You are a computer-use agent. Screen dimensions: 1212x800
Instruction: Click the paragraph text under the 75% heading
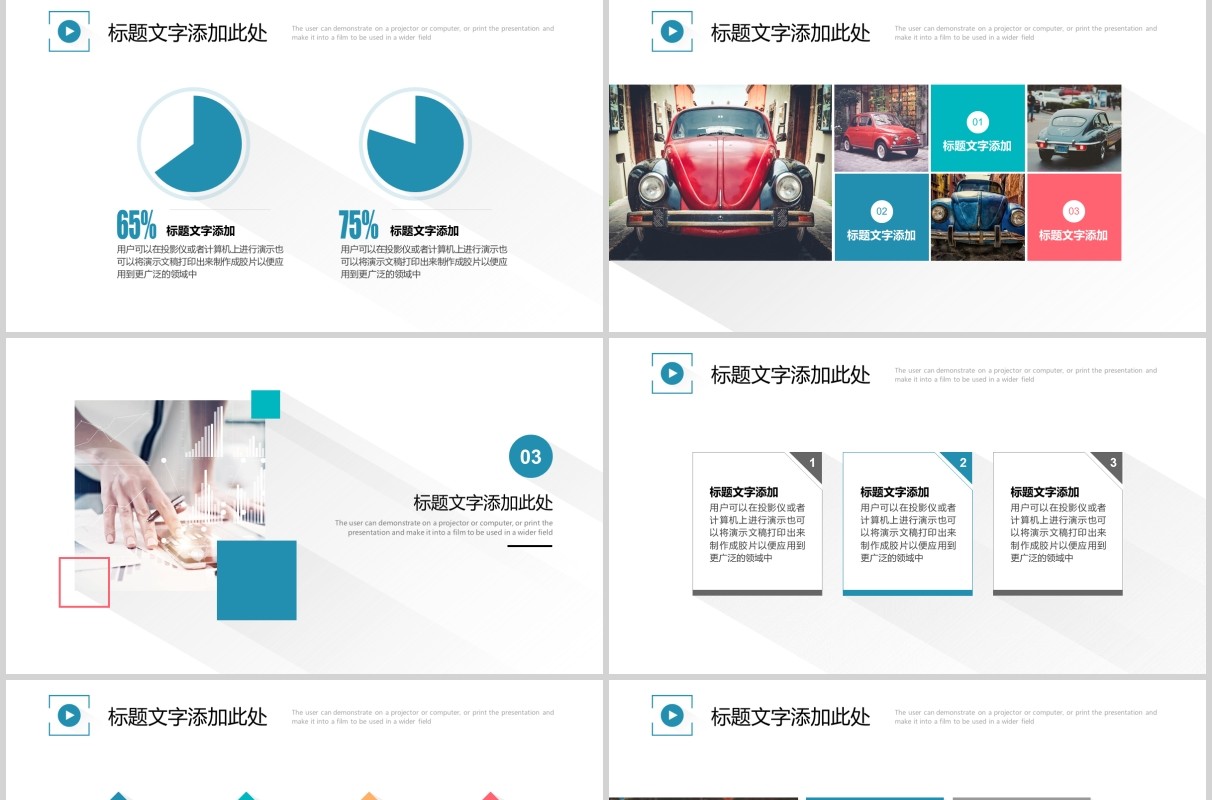click(424, 262)
